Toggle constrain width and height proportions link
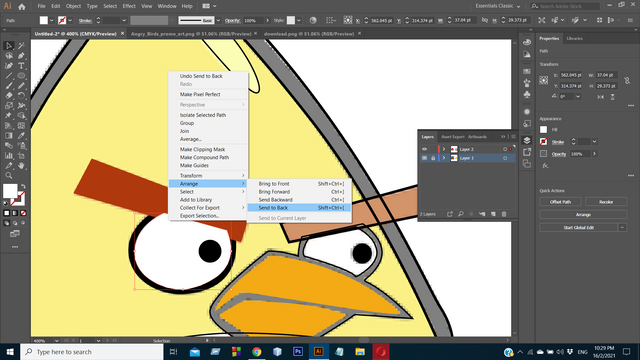The image size is (640, 360). coord(627,80)
